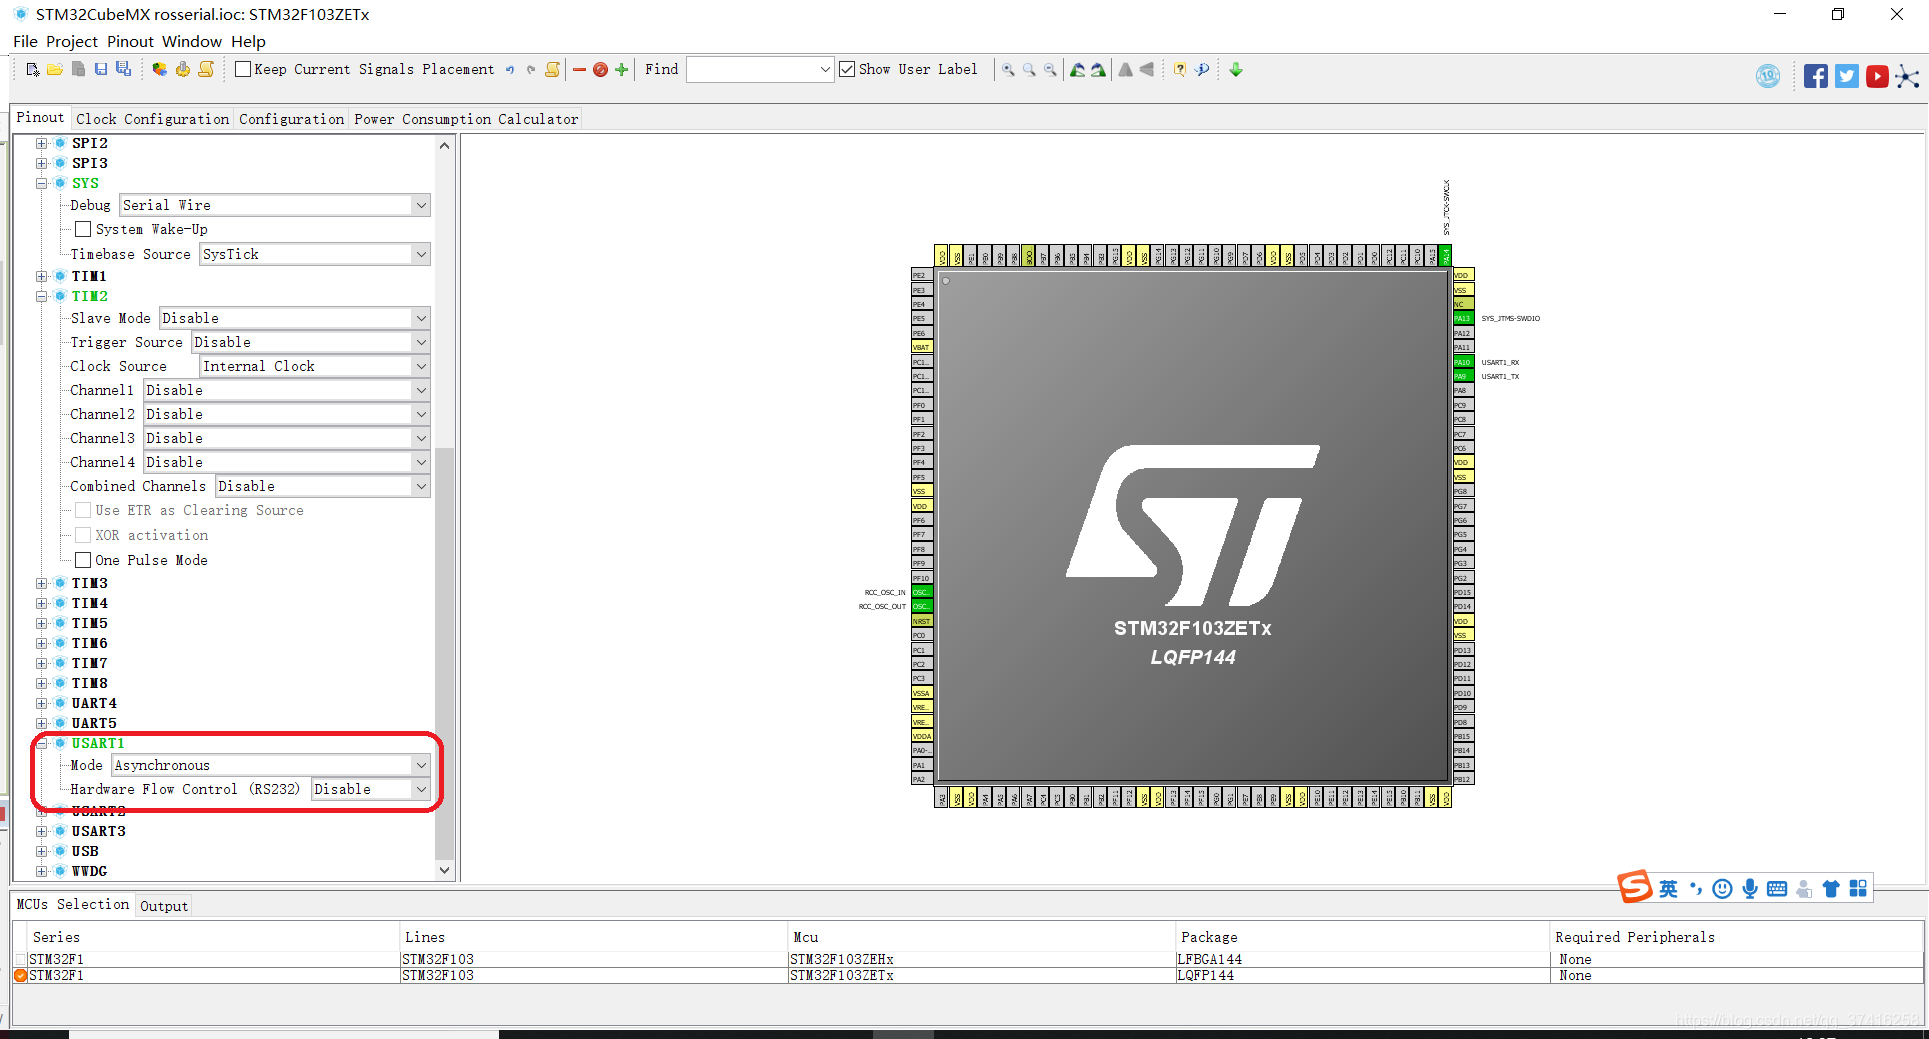Click the zoom in magnifier icon
The width and height of the screenshot is (1929, 1039).
pos(1008,70)
